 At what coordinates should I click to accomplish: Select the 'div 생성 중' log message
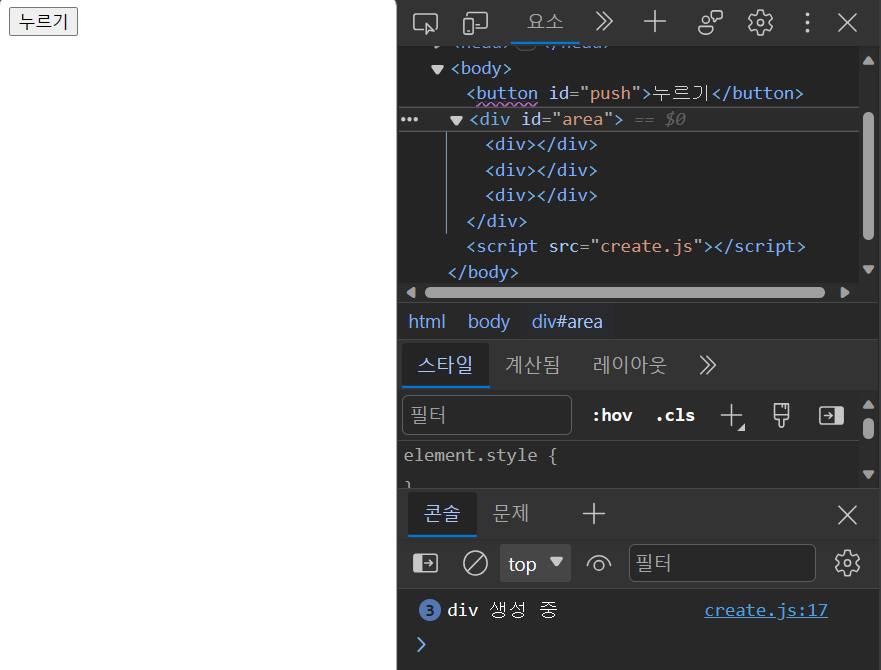pyautogui.click(x=502, y=610)
